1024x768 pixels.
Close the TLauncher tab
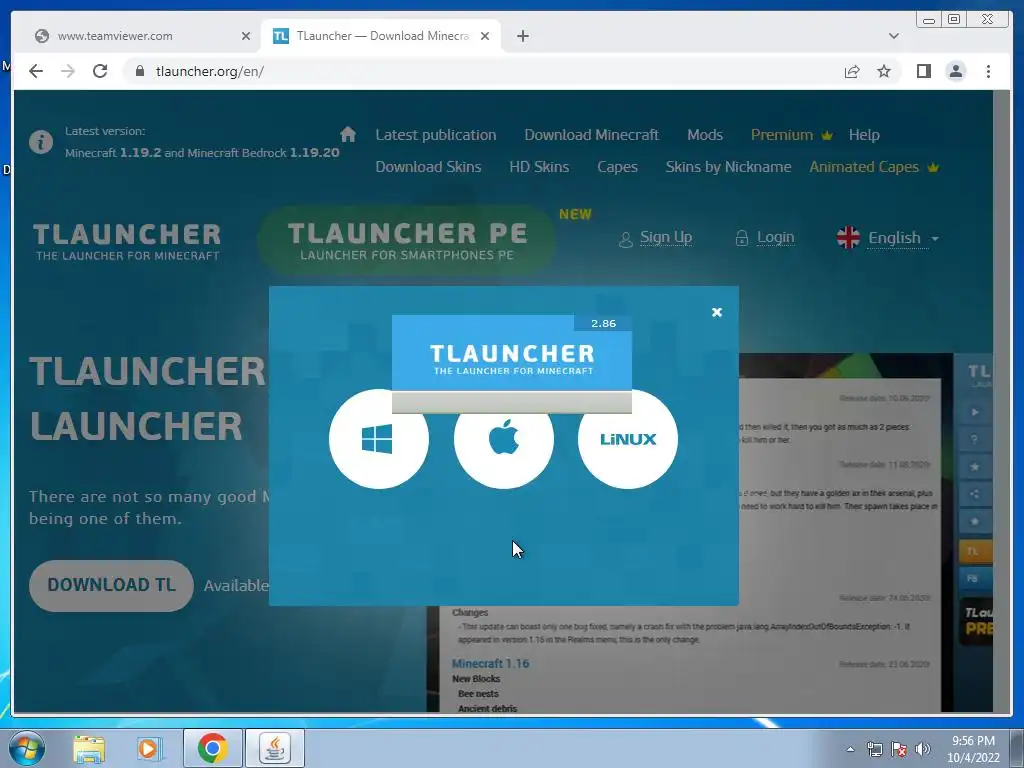pos(485,36)
